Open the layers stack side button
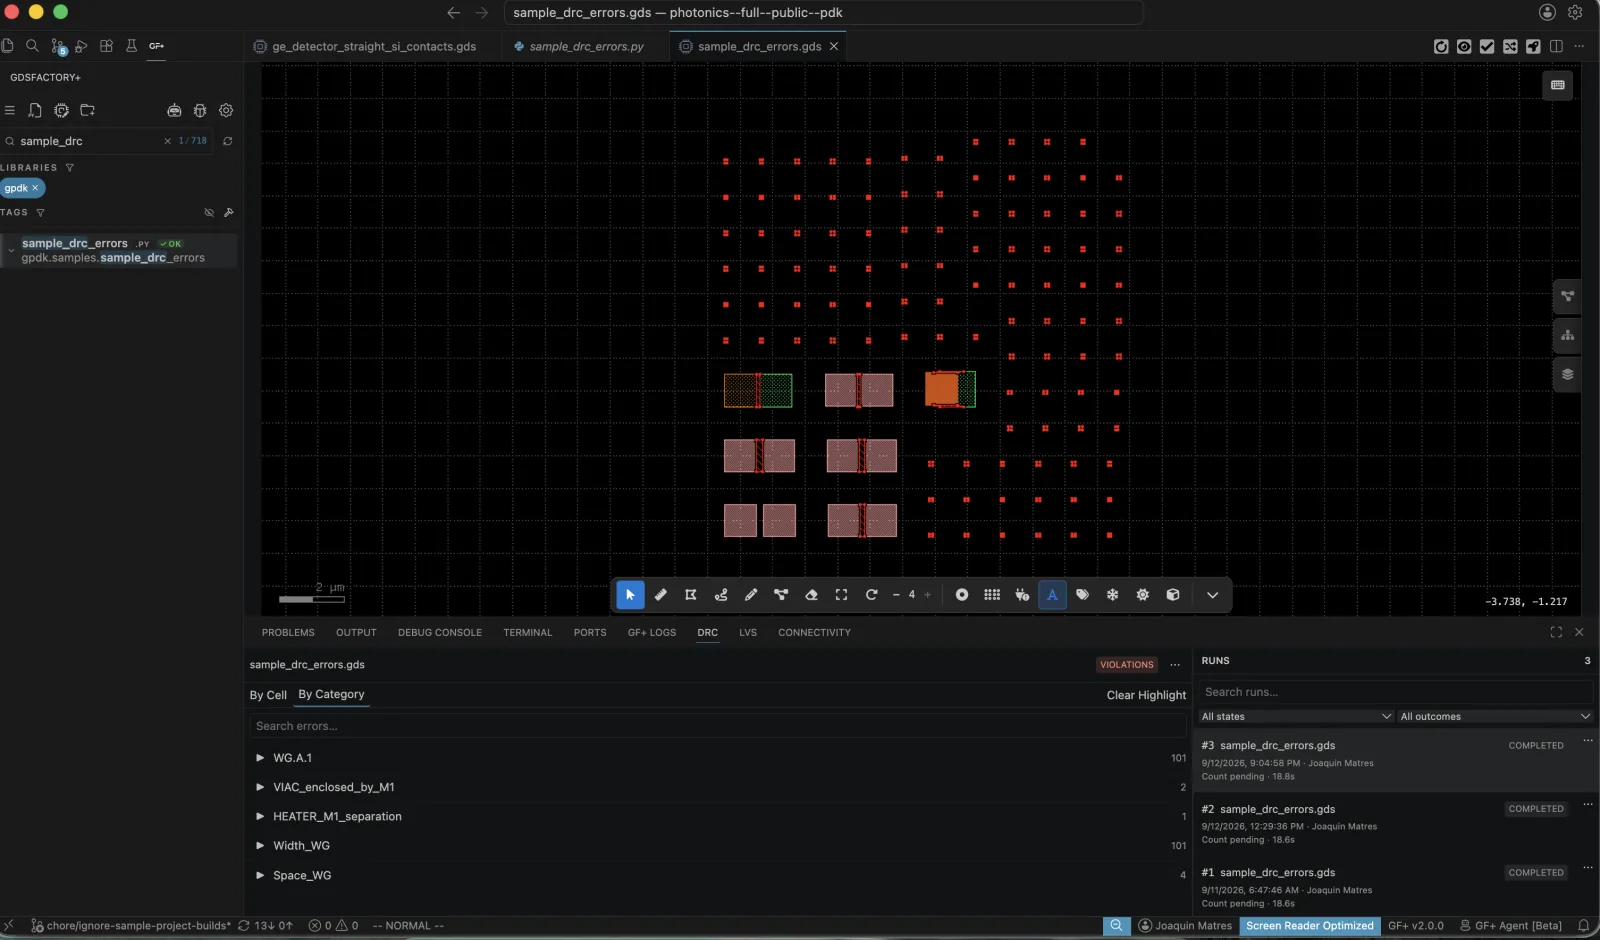Screen dimensions: 1600x940 1567,374
